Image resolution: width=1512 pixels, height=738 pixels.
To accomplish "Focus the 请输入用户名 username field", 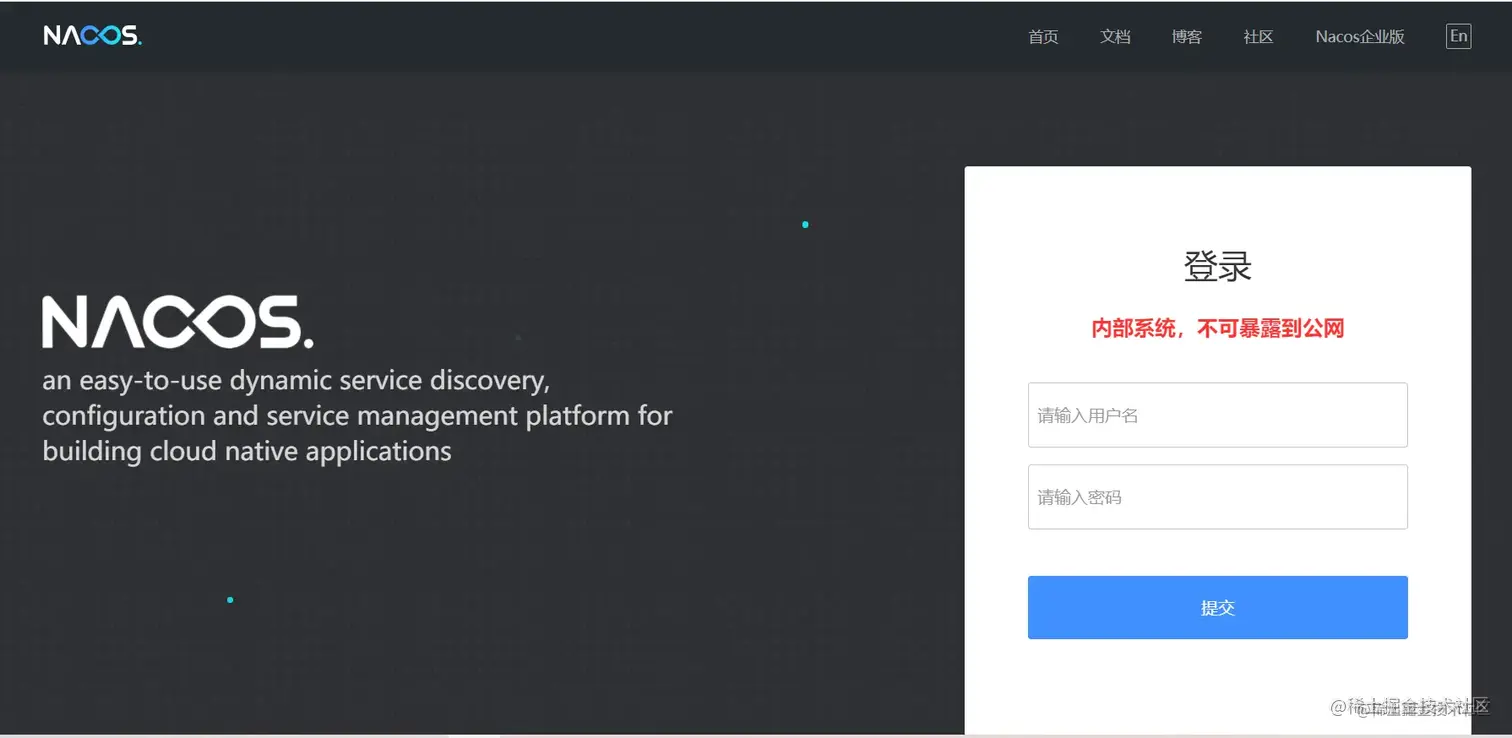I will pyautogui.click(x=1218, y=415).
